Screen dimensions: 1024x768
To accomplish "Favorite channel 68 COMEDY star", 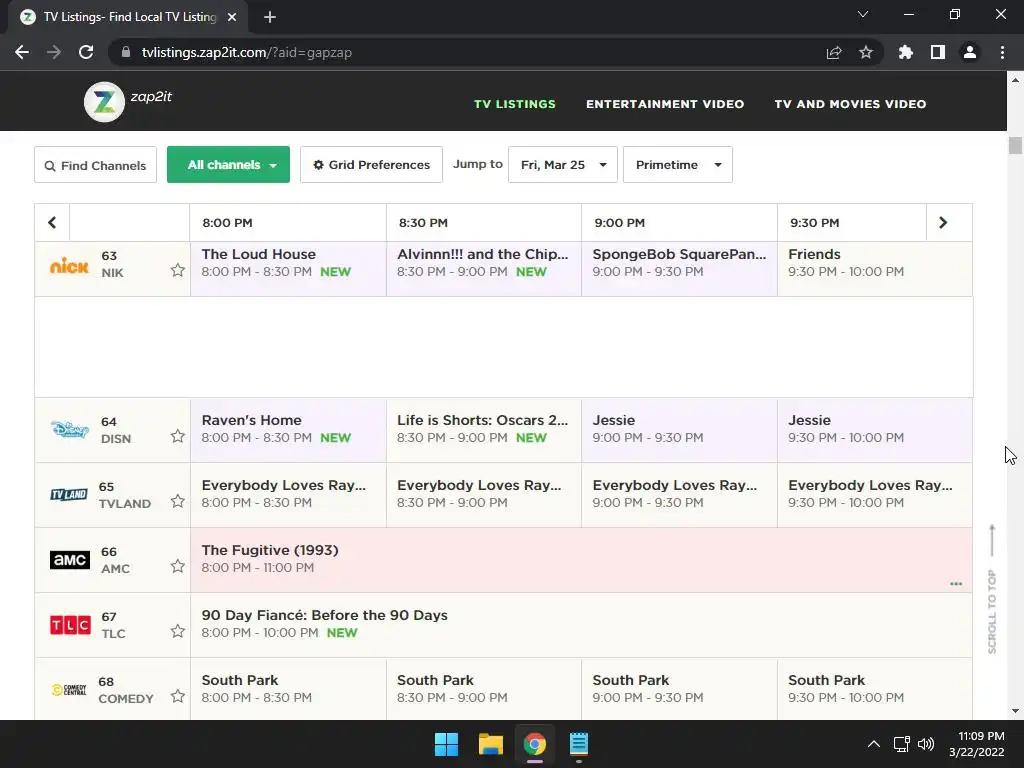I will pyautogui.click(x=178, y=696).
